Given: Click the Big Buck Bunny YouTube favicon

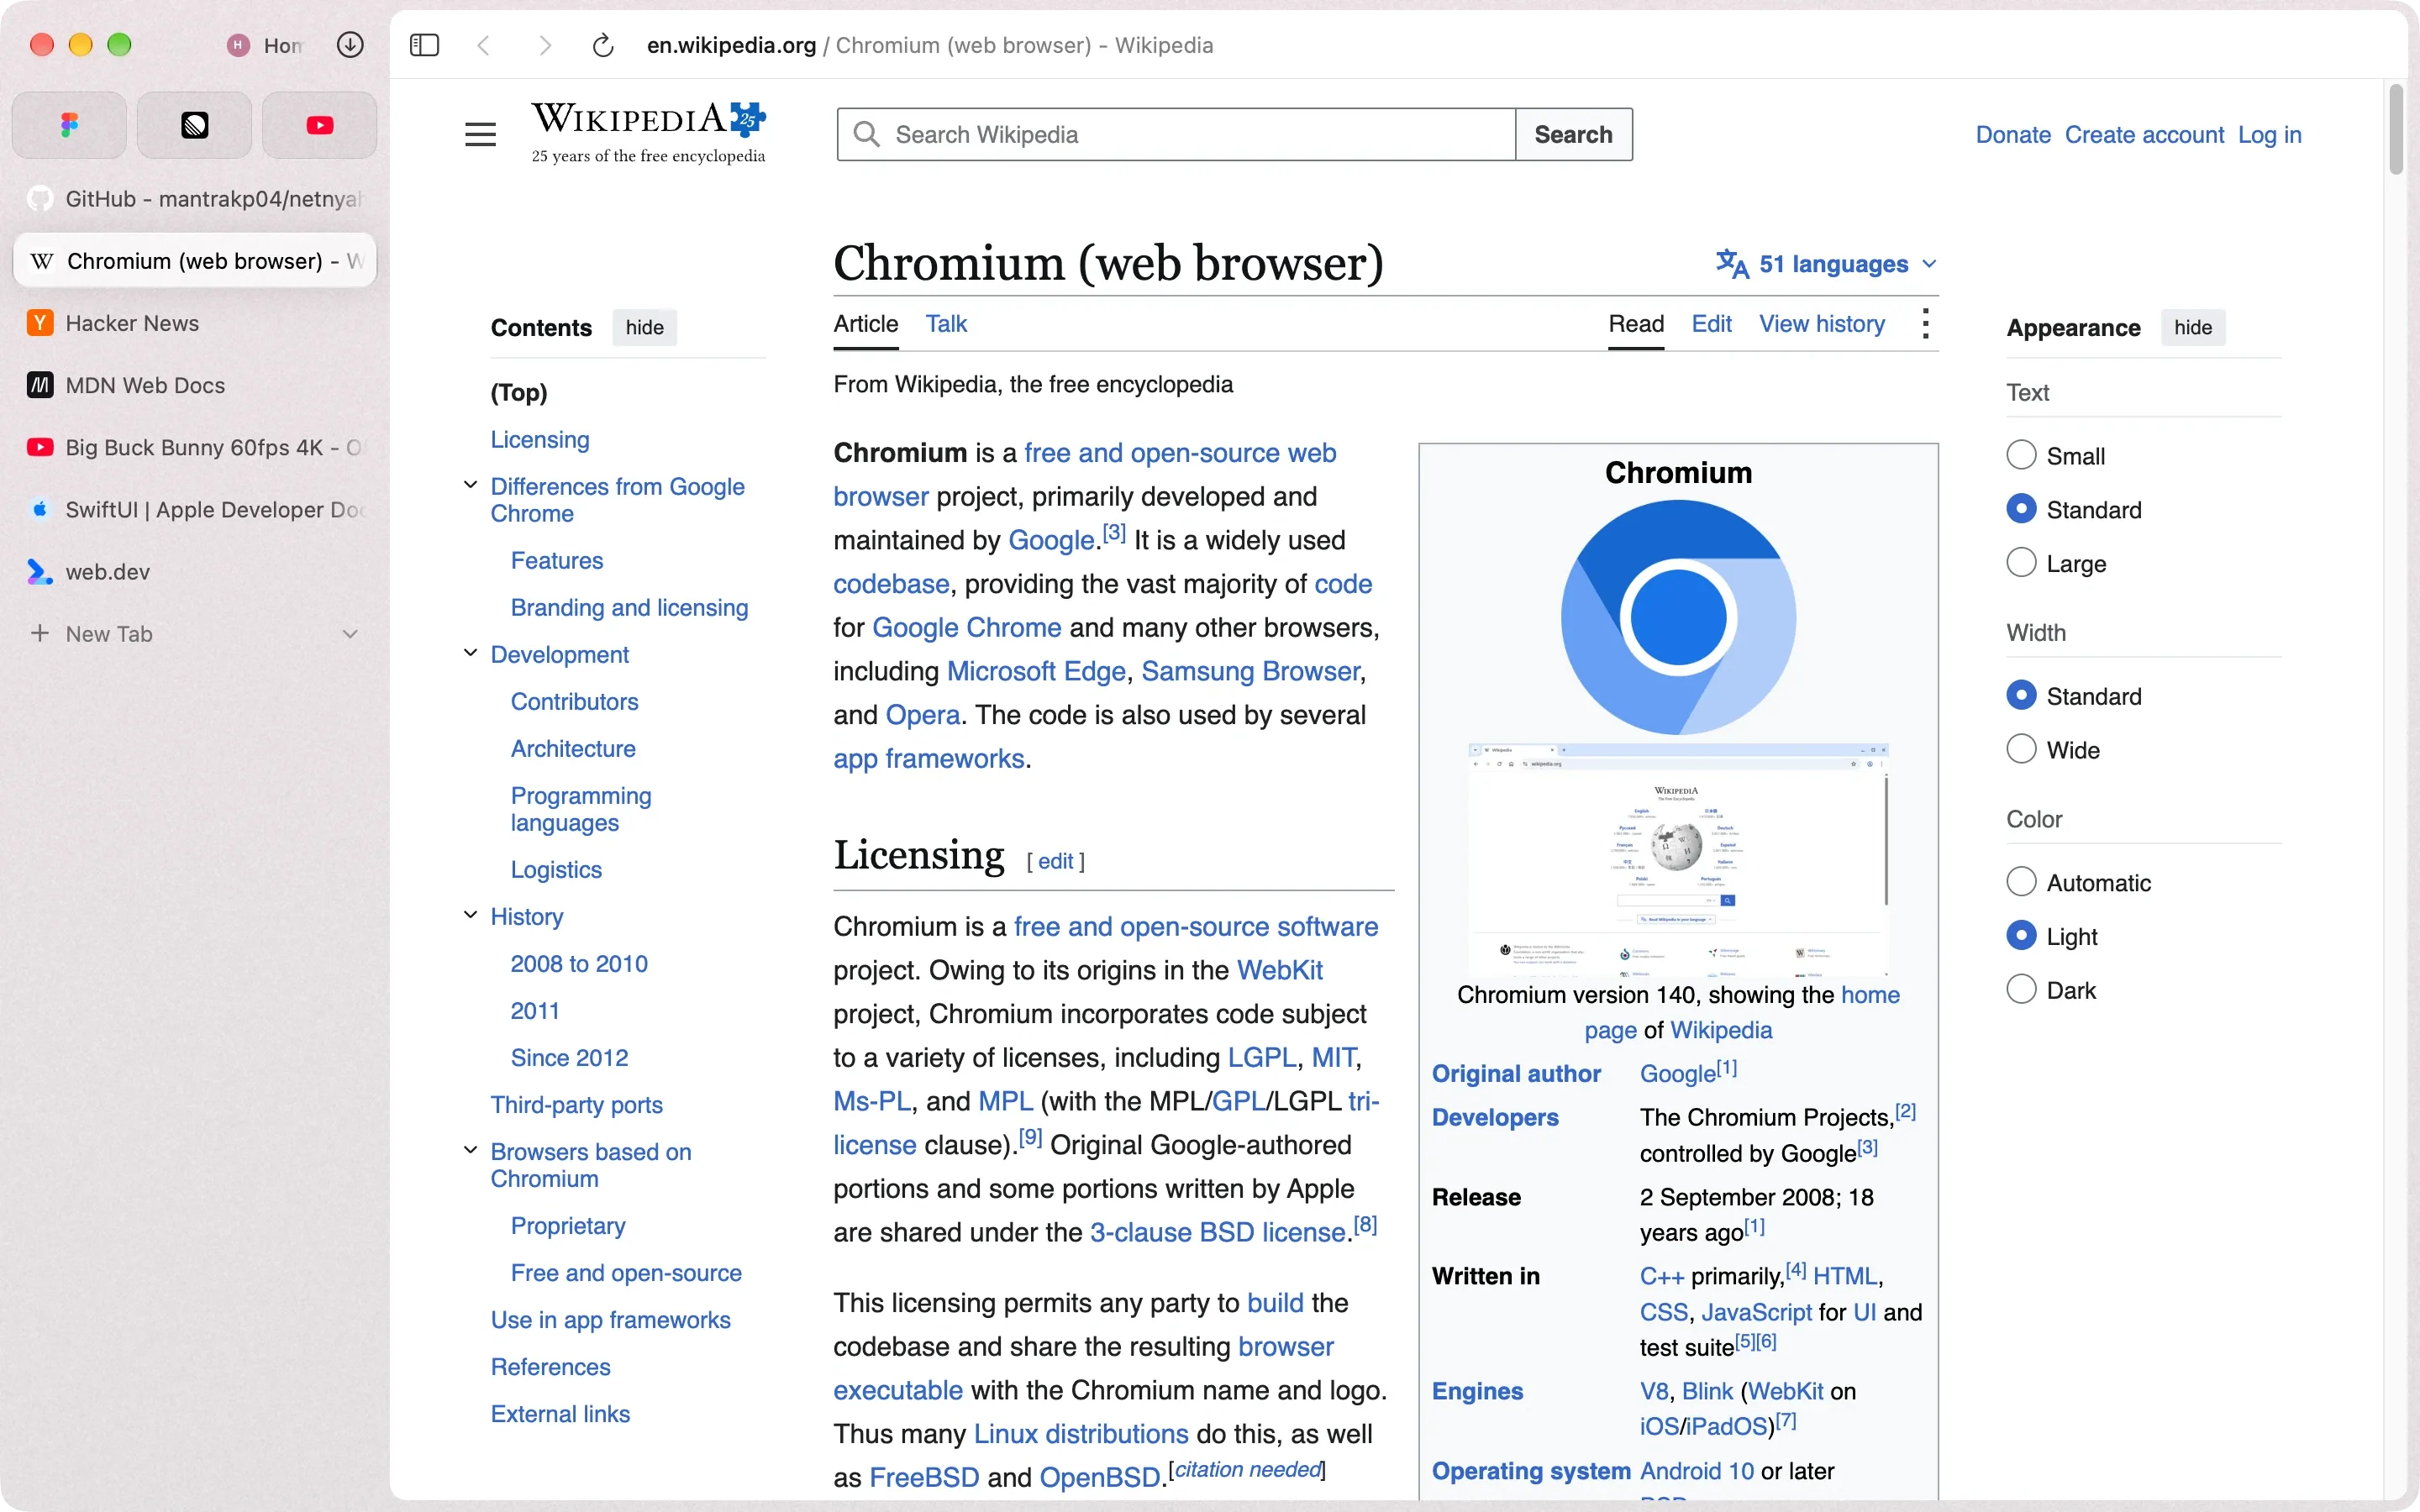Looking at the screenshot, I should click(40, 447).
